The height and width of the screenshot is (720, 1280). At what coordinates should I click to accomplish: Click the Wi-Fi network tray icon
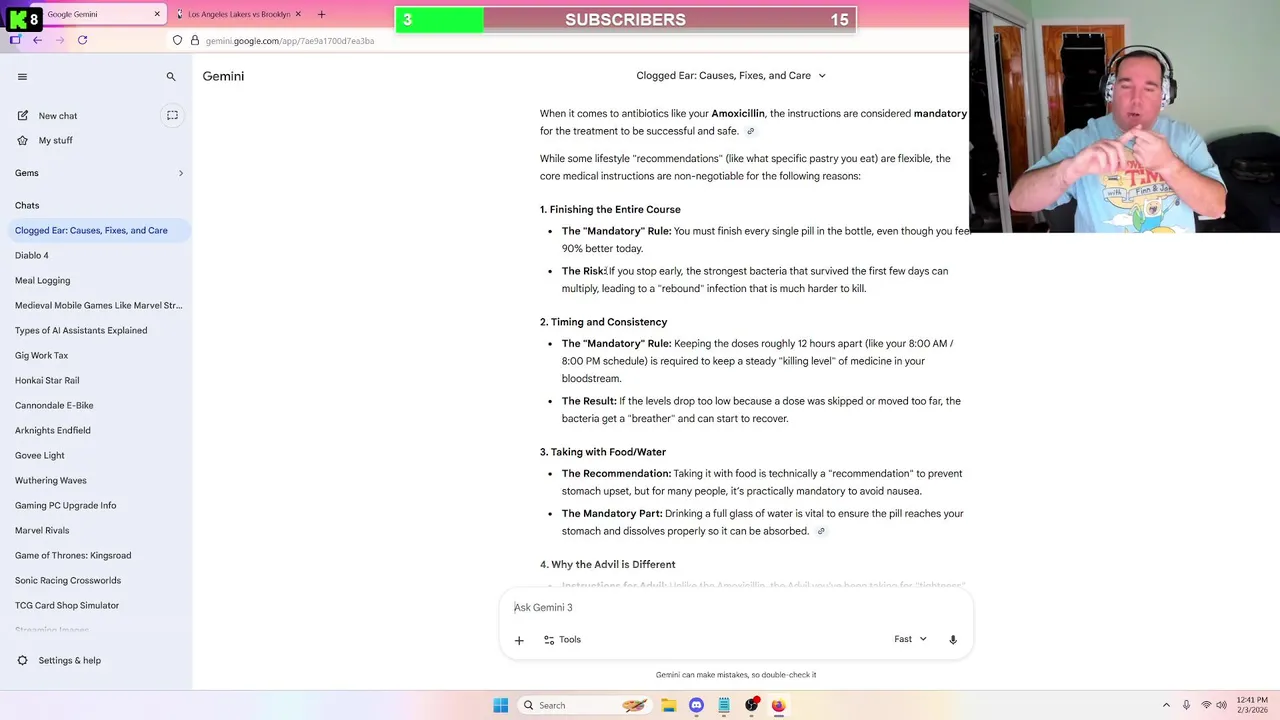[x=1206, y=705]
